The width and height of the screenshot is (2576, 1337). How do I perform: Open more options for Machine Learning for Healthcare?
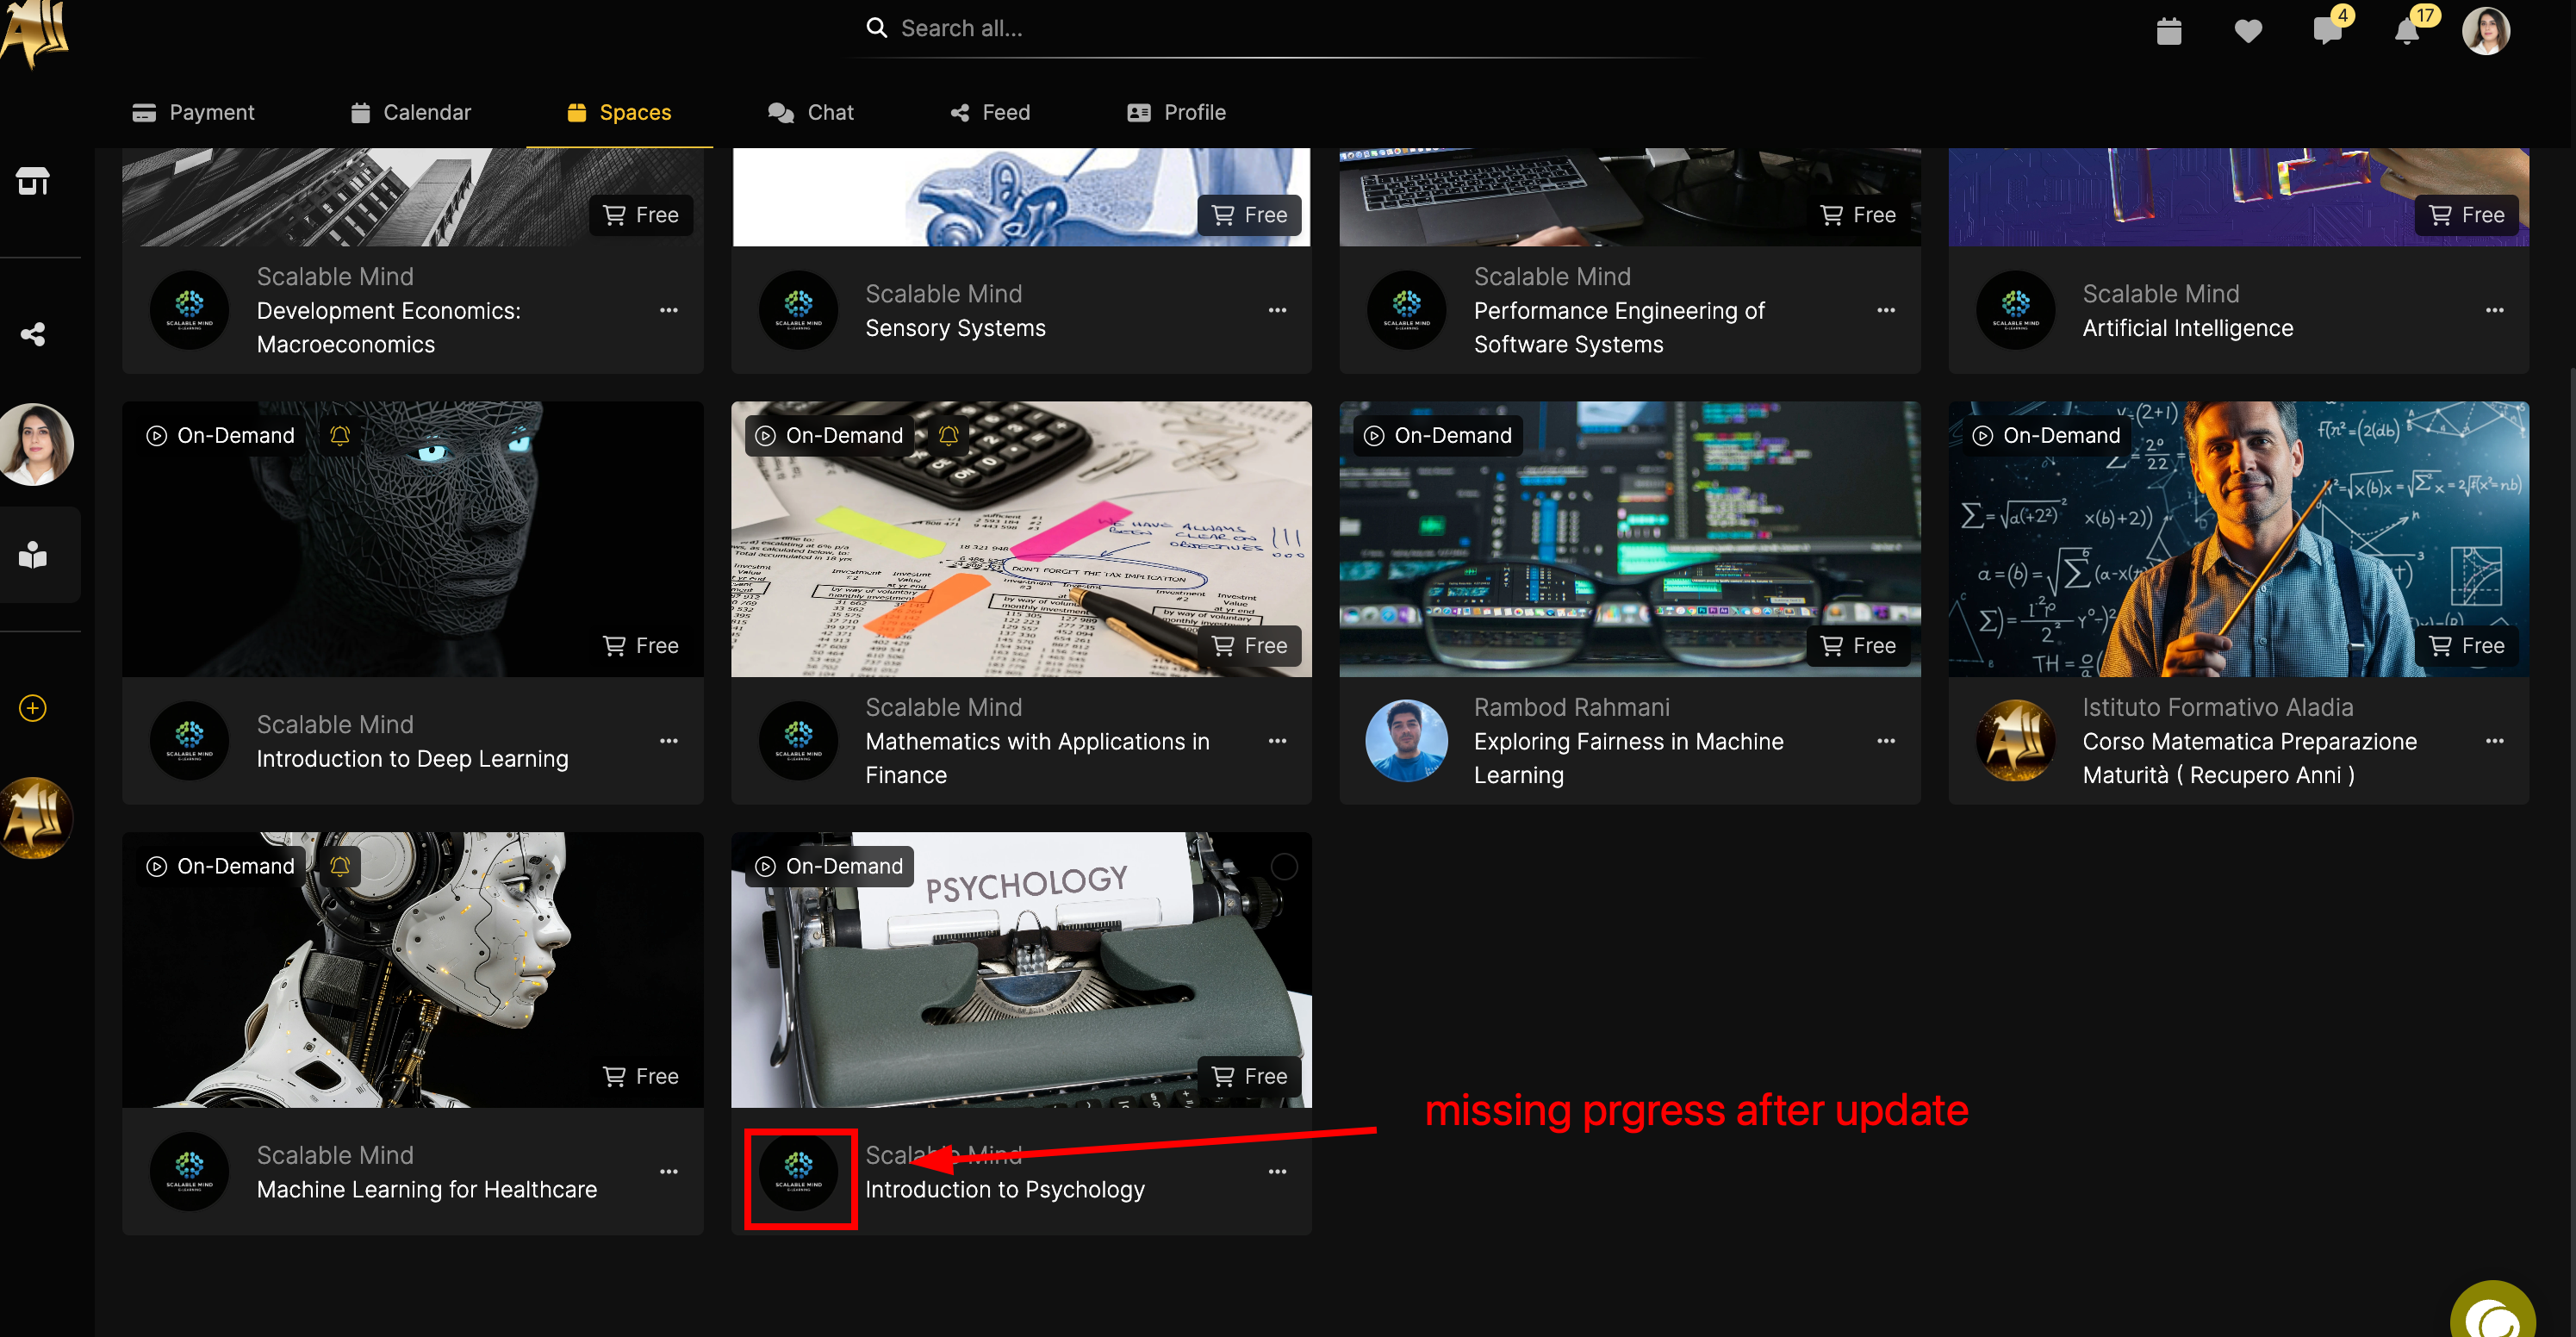pos(669,1172)
